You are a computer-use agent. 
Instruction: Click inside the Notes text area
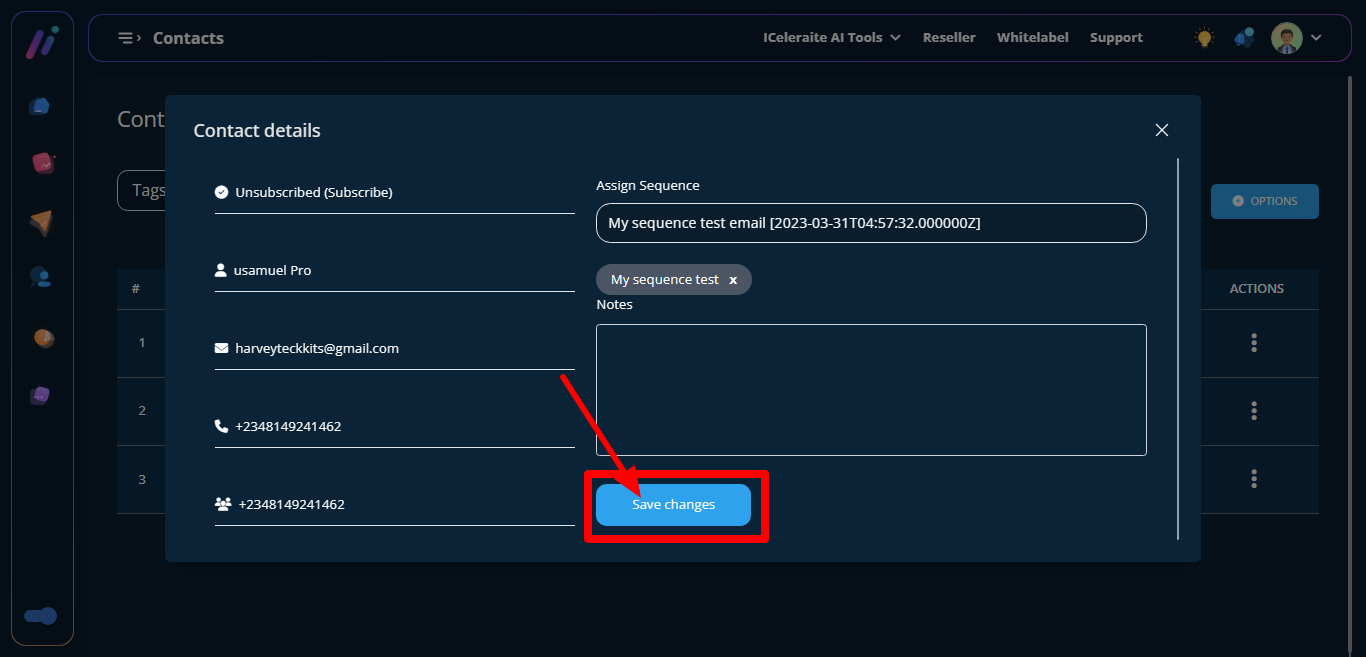coord(870,389)
